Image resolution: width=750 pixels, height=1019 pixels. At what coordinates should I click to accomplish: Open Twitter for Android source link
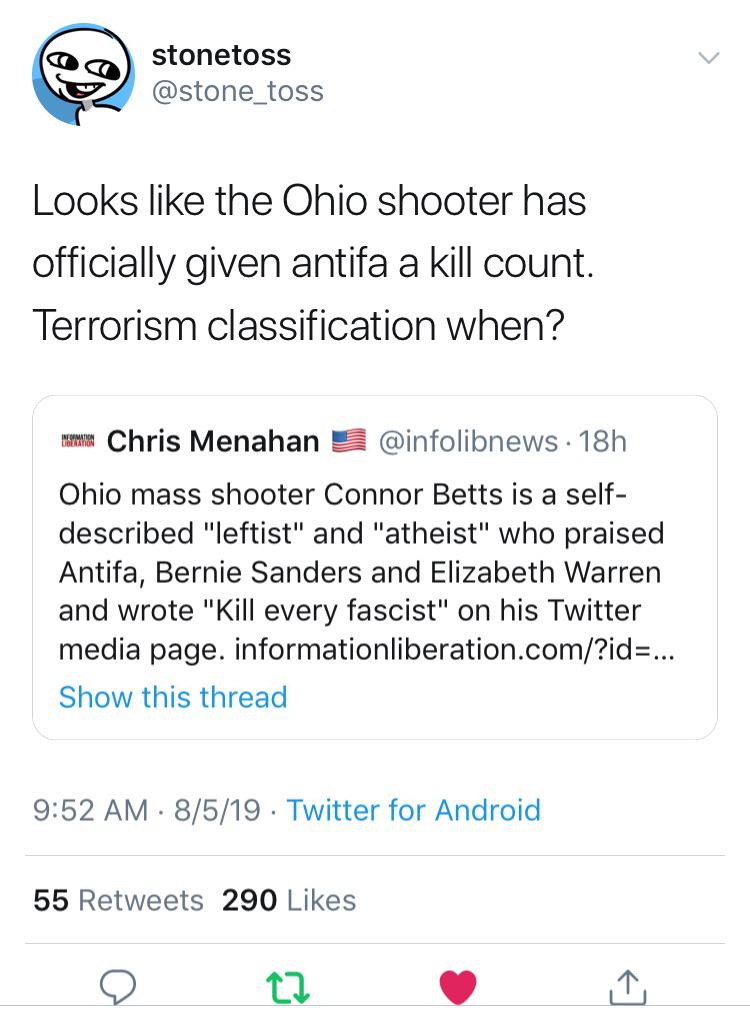(x=413, y=809)
